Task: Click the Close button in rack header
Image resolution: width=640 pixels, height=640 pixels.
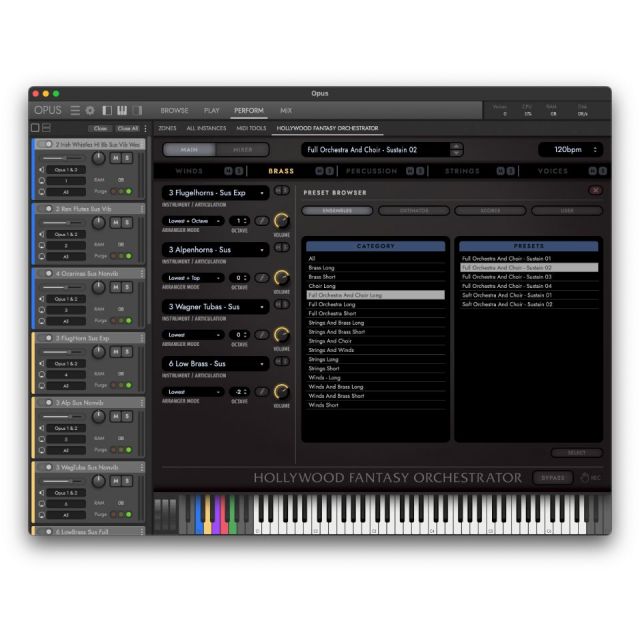Action: click(100, 129)
